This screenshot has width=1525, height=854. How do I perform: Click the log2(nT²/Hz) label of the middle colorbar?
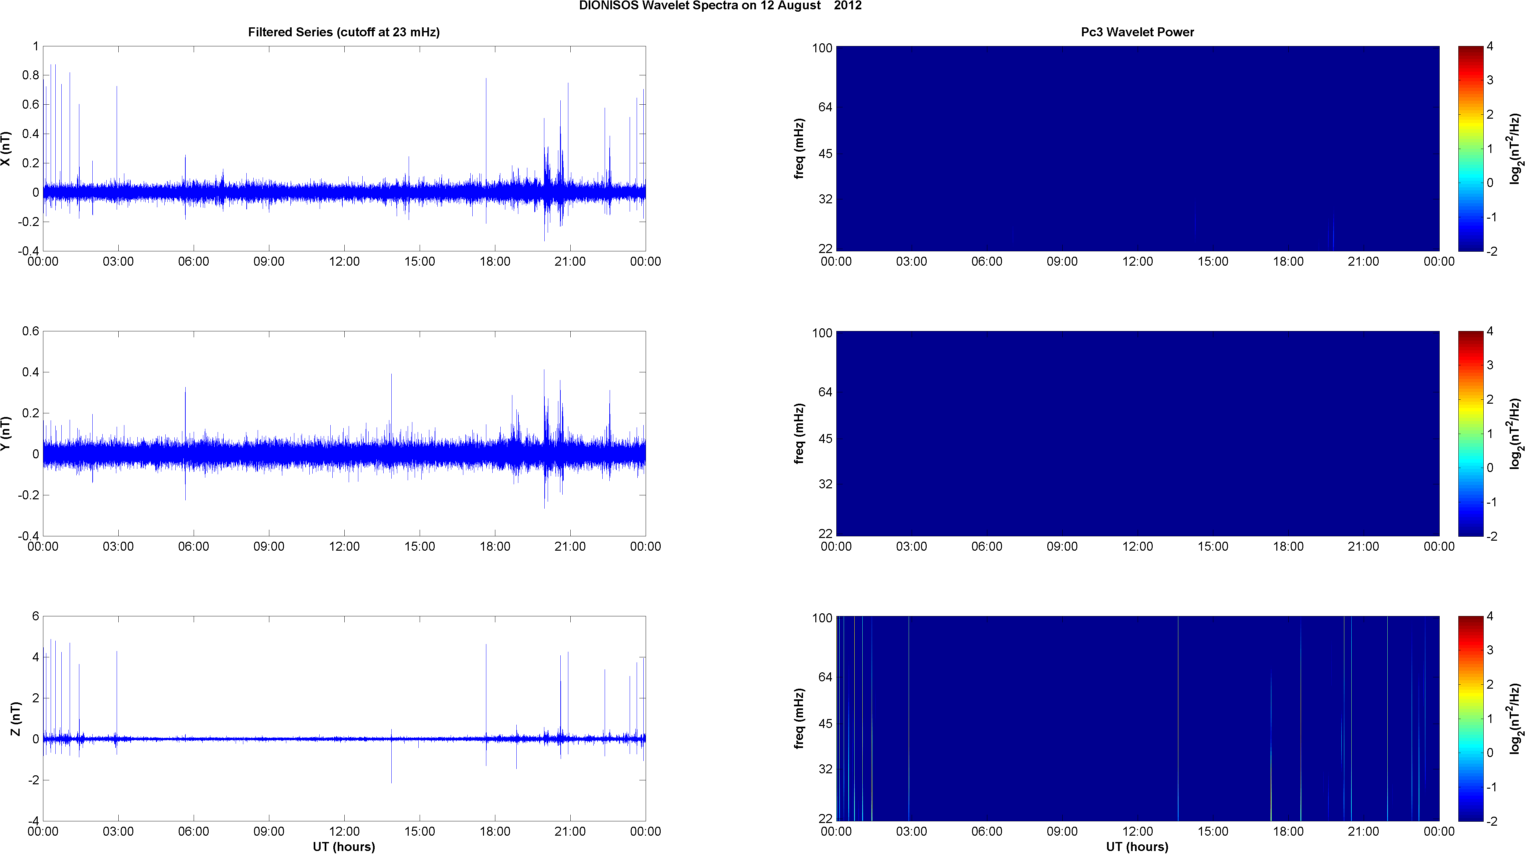[1516, 434]
